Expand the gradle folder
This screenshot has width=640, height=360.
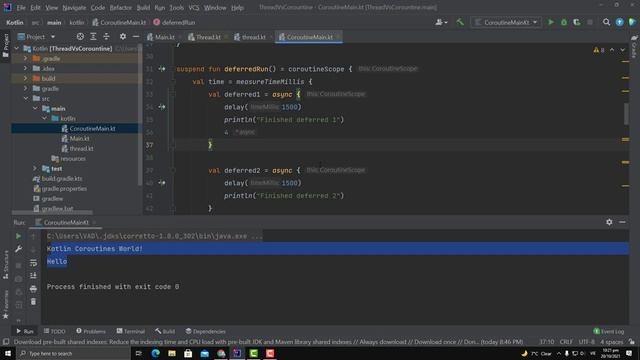[x=26, y=88]
